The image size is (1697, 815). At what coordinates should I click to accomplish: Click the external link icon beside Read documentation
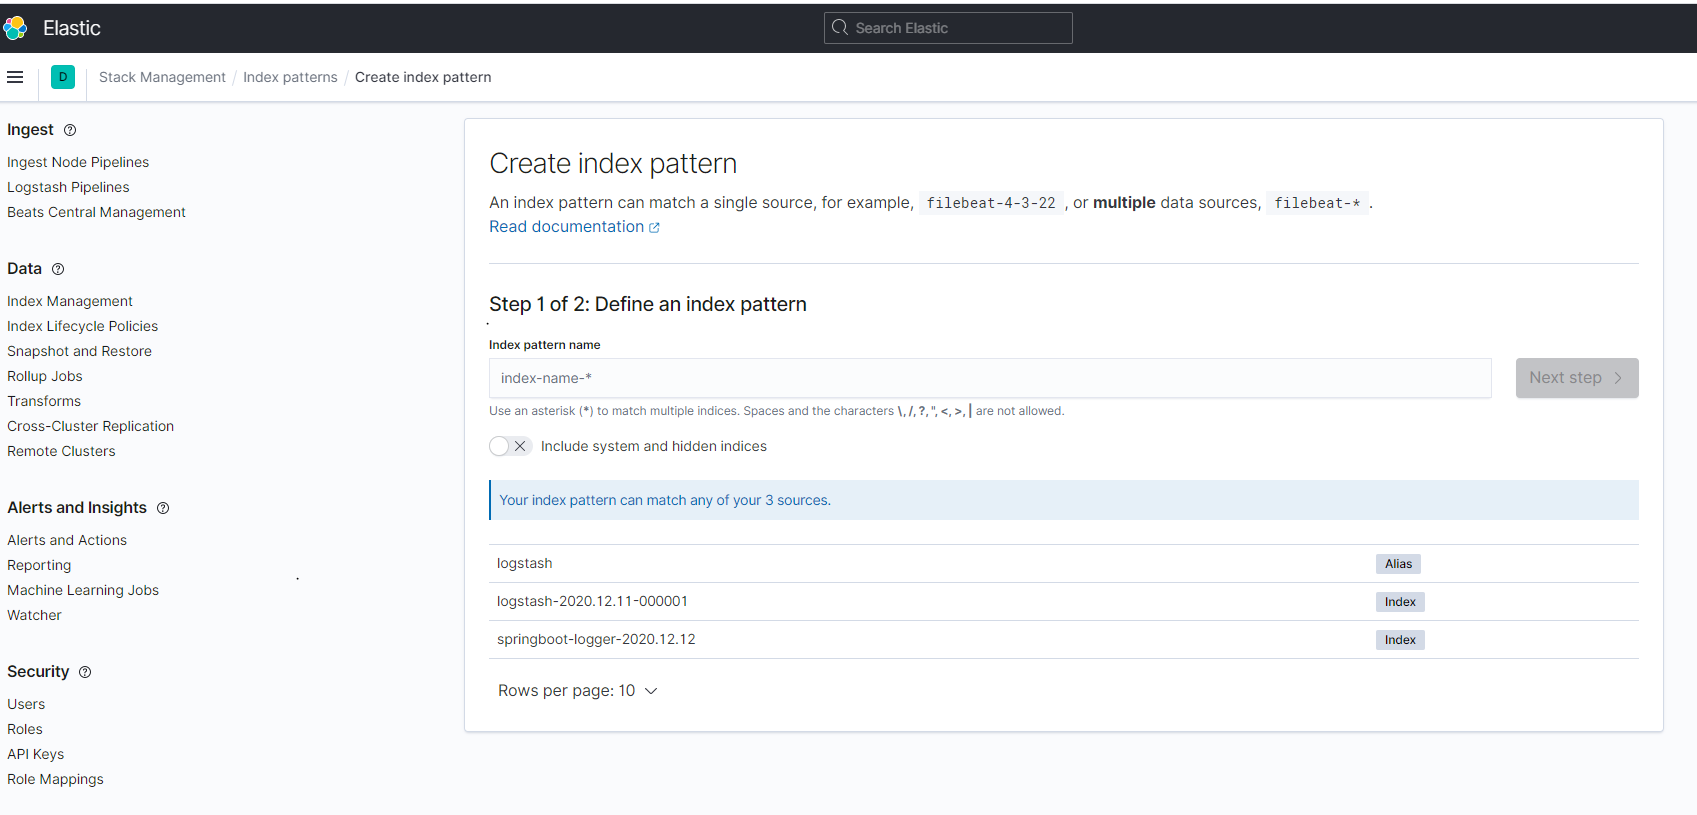[x=654, y=228]
